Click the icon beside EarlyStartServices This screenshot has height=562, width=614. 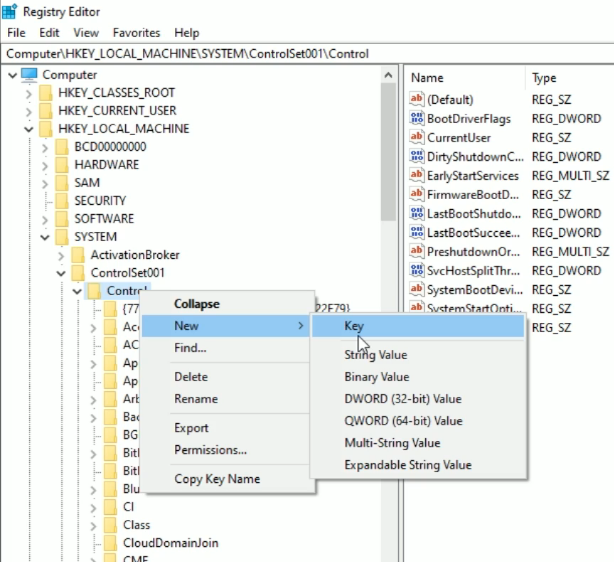(x=417, y=175)
